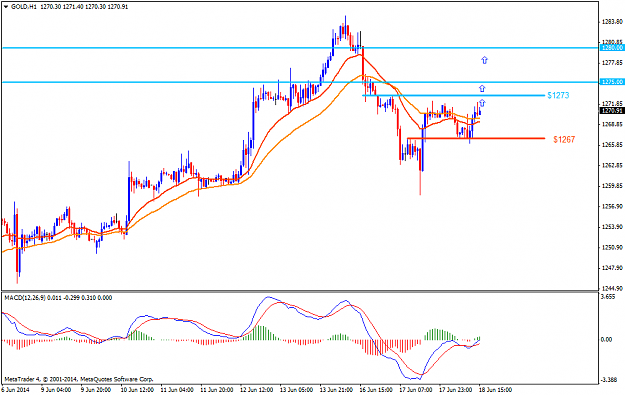The height and width of the screenshot is (395, 625).
Task: Open the chart menu triangle beside GOLD,H1
Action: click(x=6, y=7)
